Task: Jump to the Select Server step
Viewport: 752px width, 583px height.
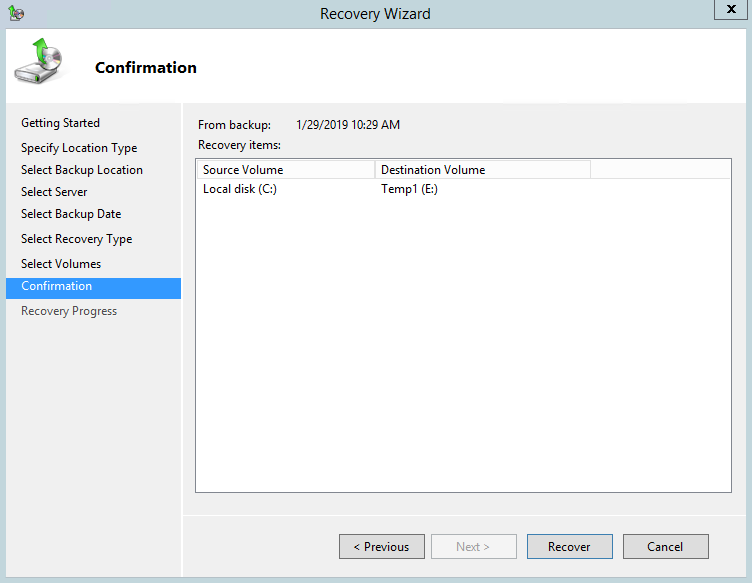Action: coord(54,192)
